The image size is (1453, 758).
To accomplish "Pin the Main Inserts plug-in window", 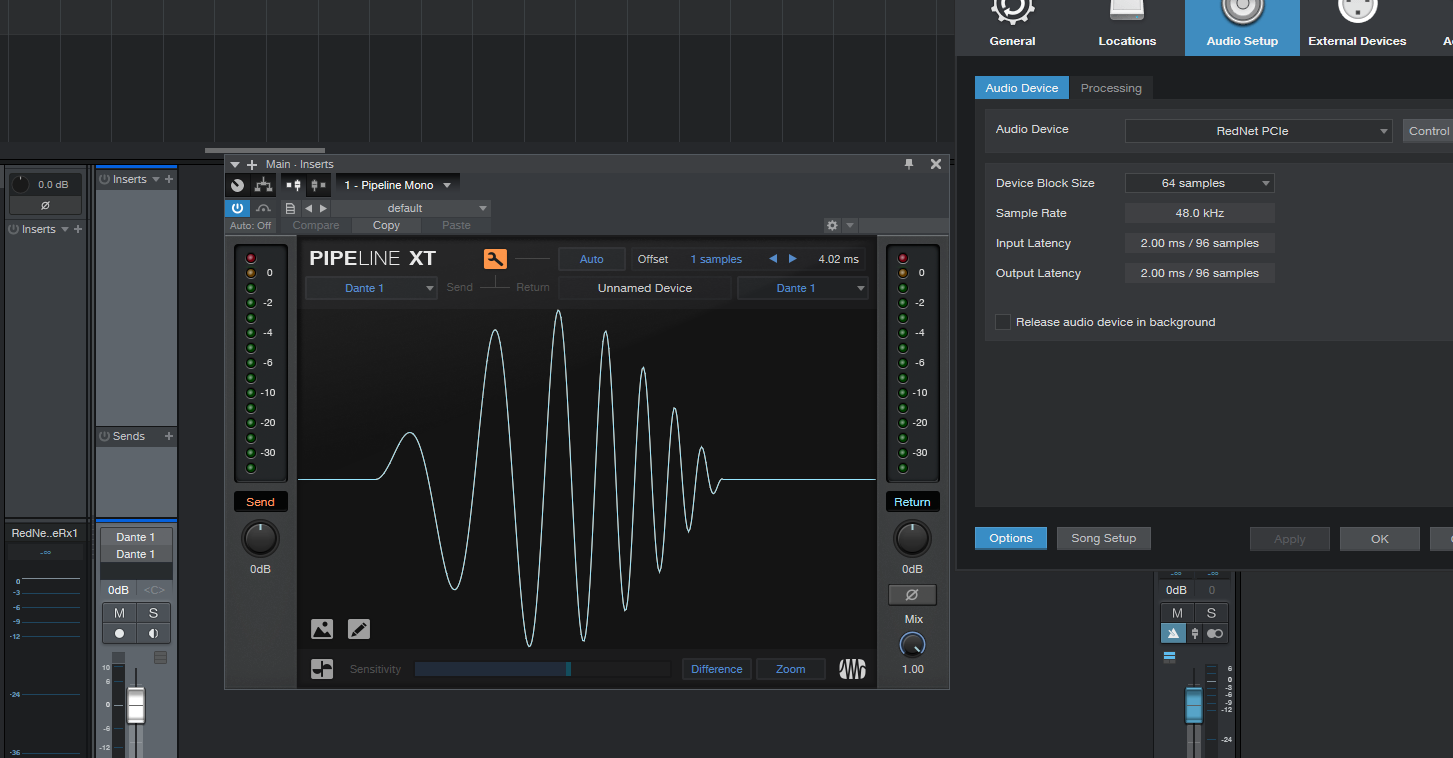I will [x=909, y=164].
